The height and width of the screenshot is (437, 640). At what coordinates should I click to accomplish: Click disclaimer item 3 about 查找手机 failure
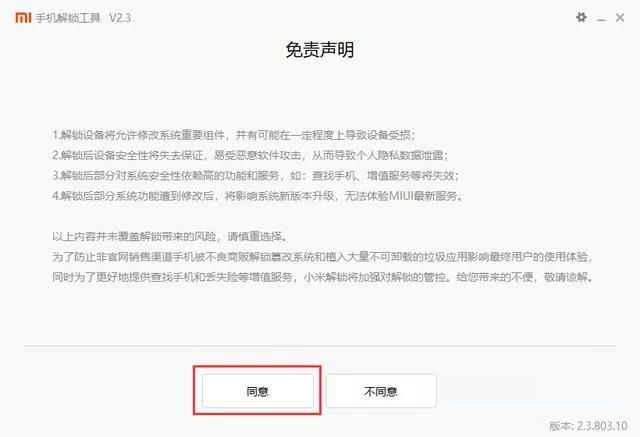256,175
